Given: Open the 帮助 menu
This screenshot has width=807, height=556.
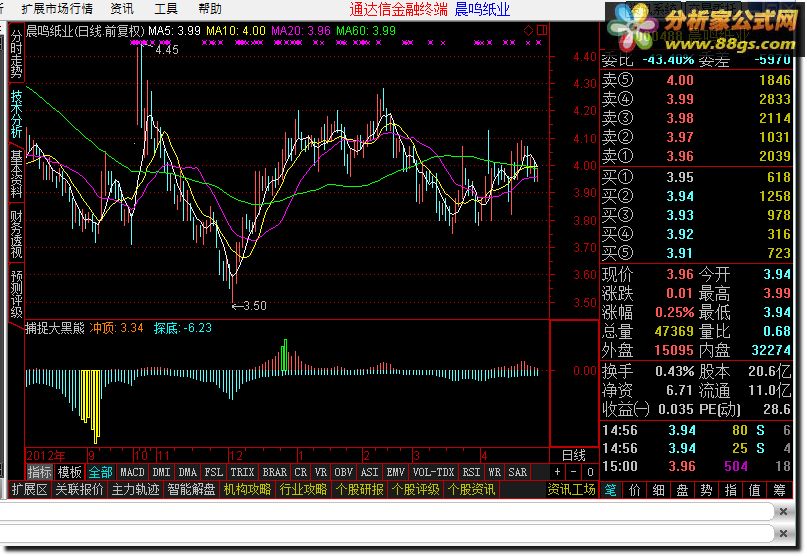Looking at the screenshot, I should coord(209,9).
